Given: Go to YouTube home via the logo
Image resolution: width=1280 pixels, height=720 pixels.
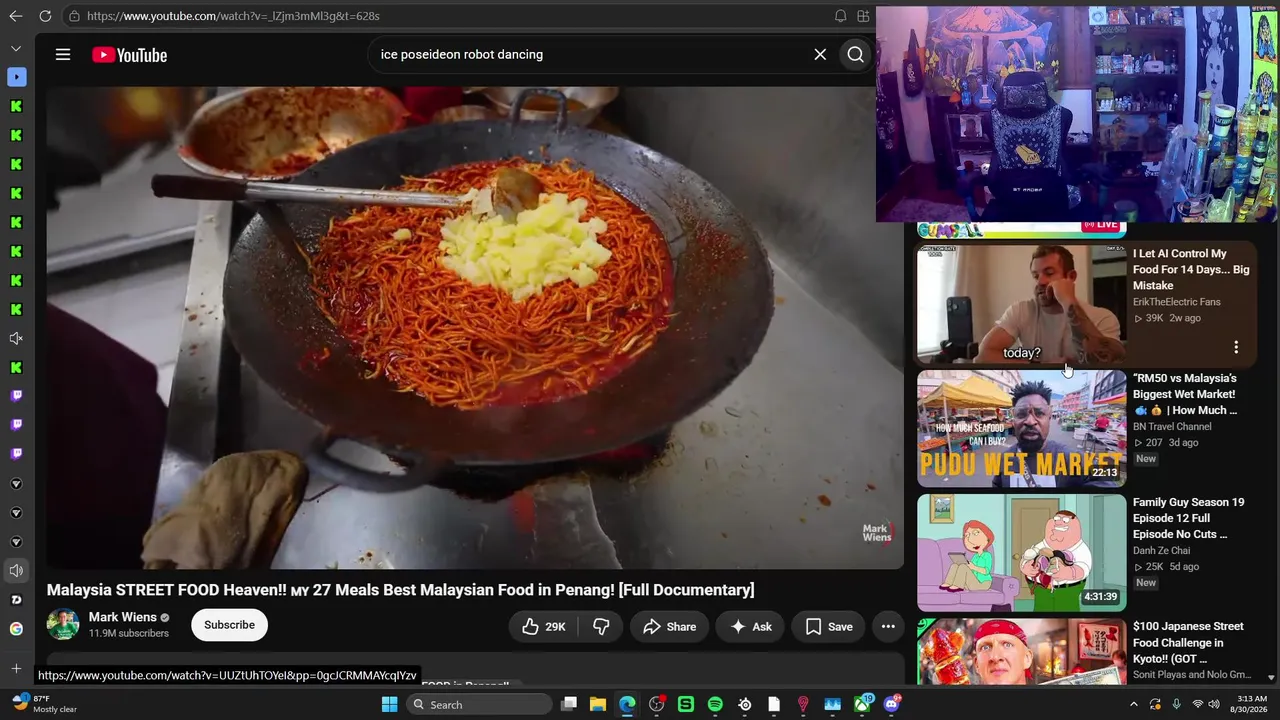Looking at the screenshot, I should coord(130,55).
